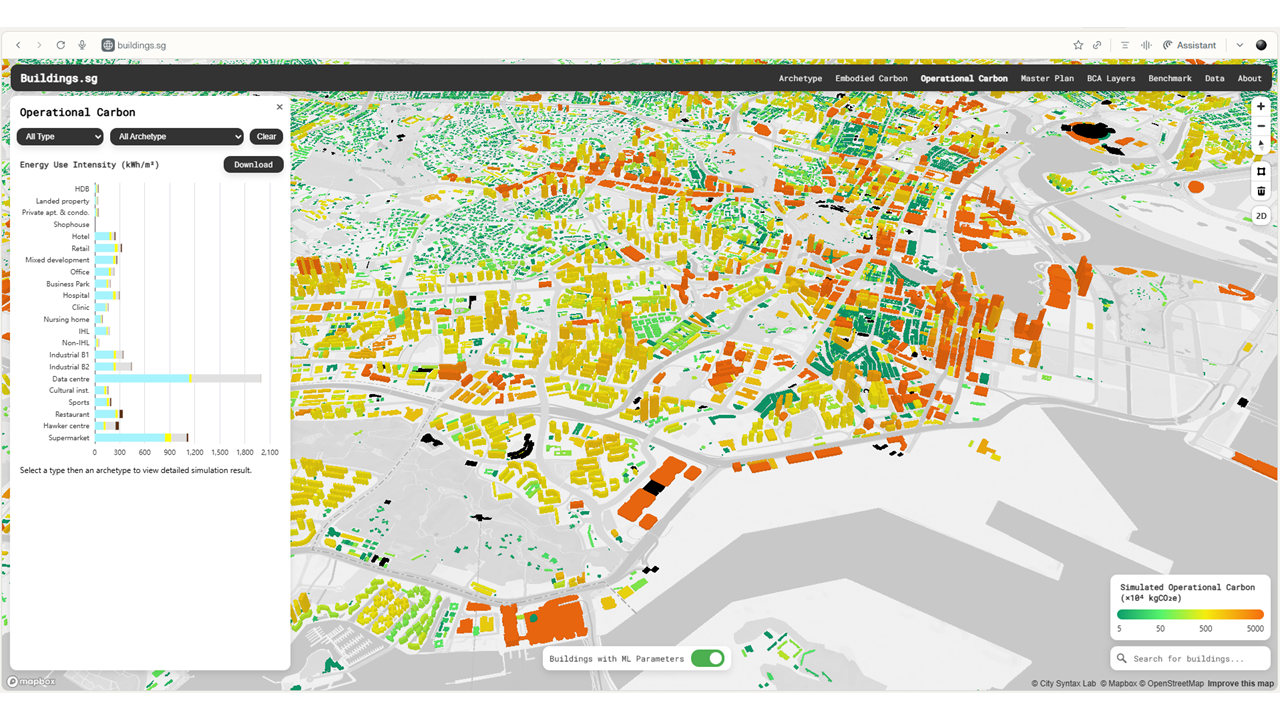Image resolution: width=1280 pixels, height=720 pixels.
Task: Click the Nursing home chart label
Action: 66,320
